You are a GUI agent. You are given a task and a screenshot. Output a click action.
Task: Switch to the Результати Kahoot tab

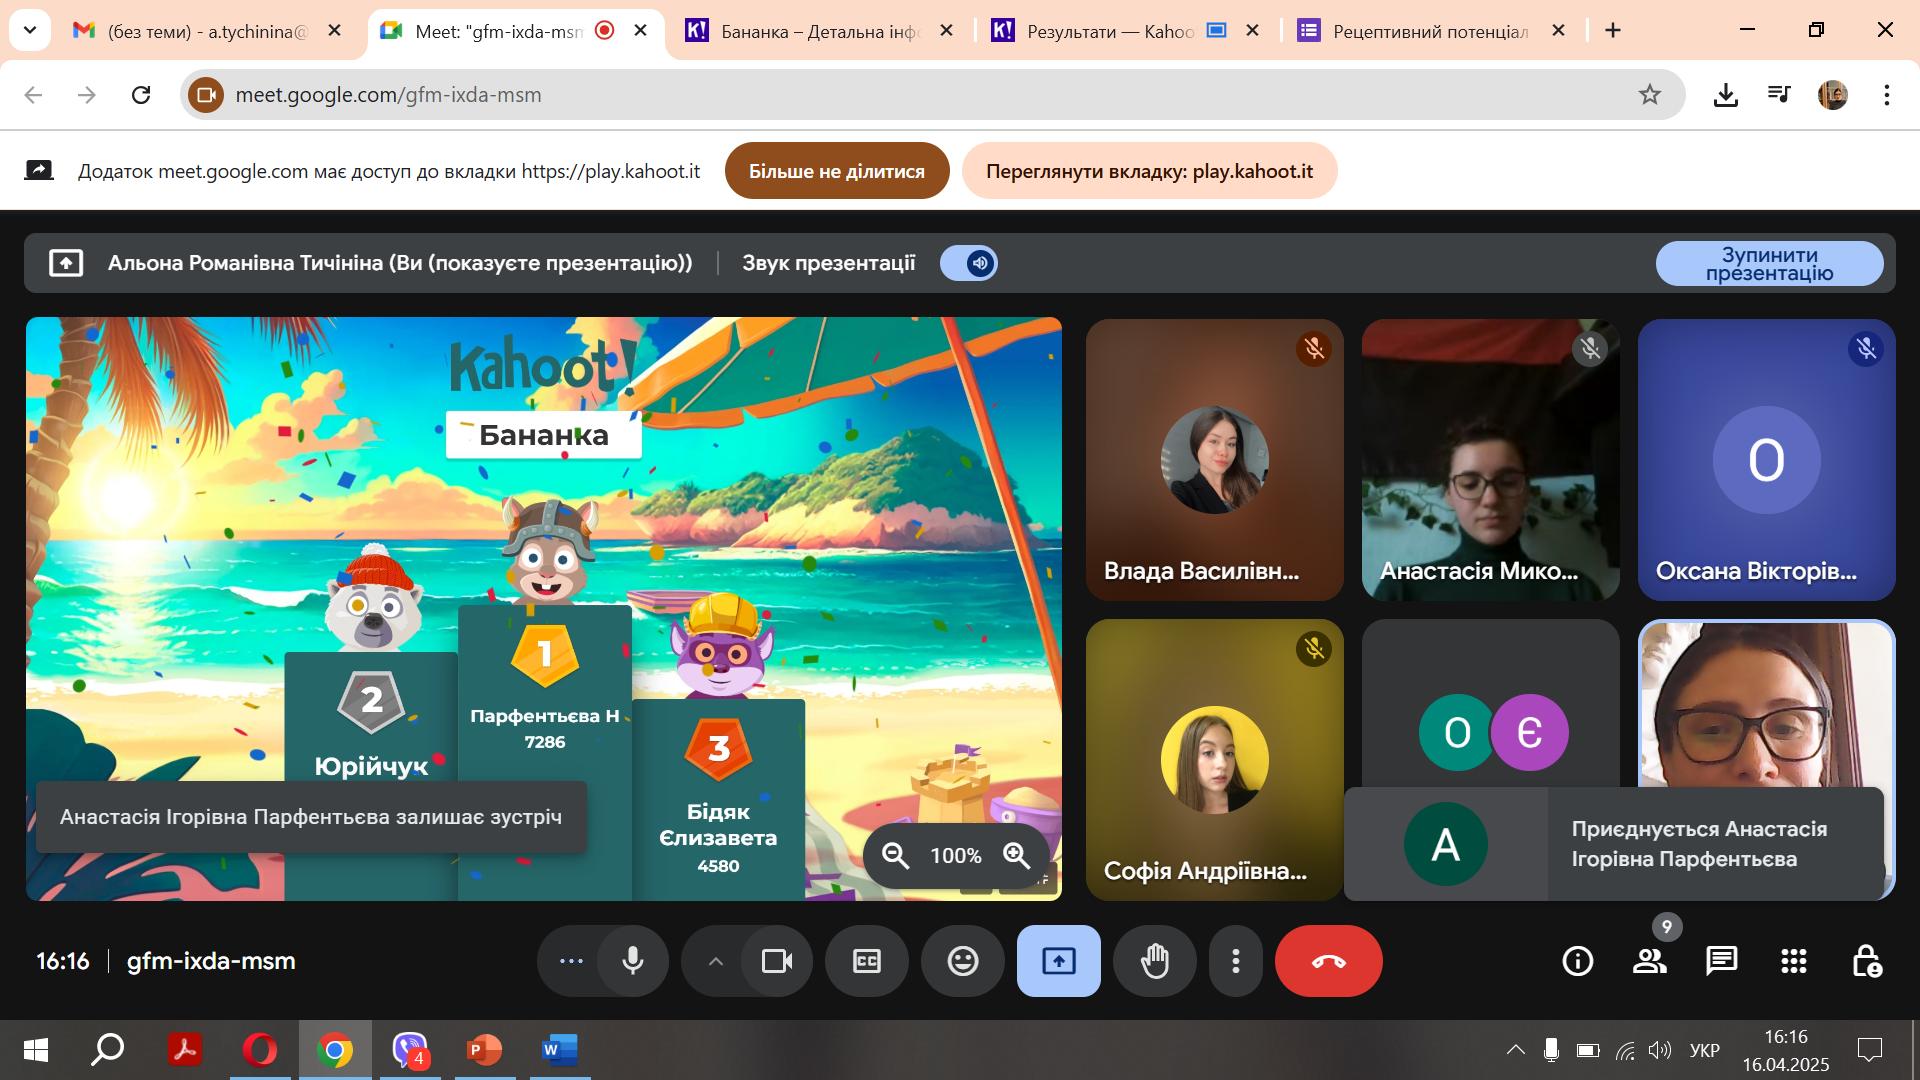pyautogui.click(x=1110, y=31)
